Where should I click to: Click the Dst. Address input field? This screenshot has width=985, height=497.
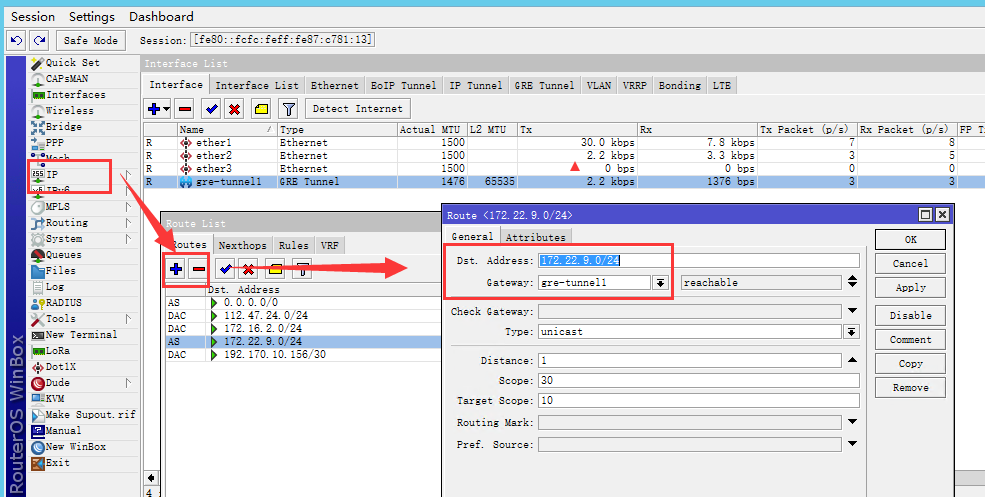click(x=699, y=260)
